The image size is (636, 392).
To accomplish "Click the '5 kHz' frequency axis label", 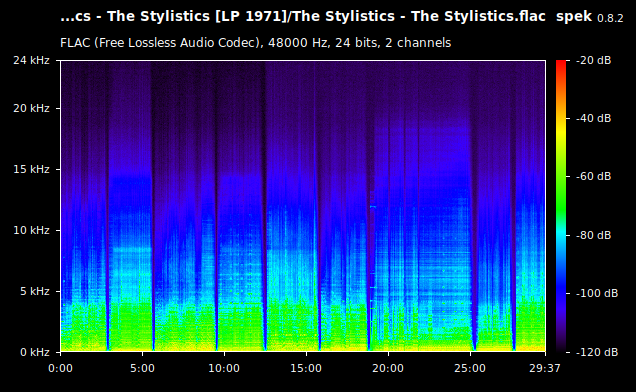I will pos(34,291).
